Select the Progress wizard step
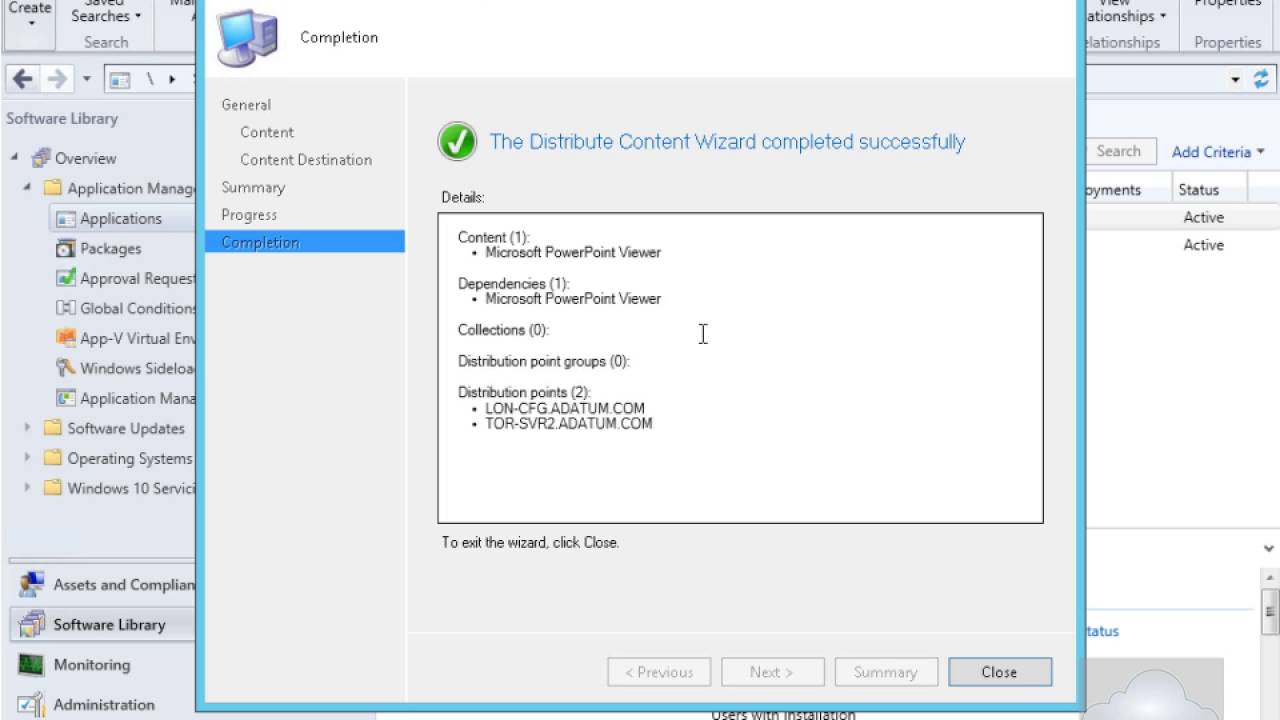Image resolution: width=1280 pixels, height=720 pixels. (x=249, y=215)
